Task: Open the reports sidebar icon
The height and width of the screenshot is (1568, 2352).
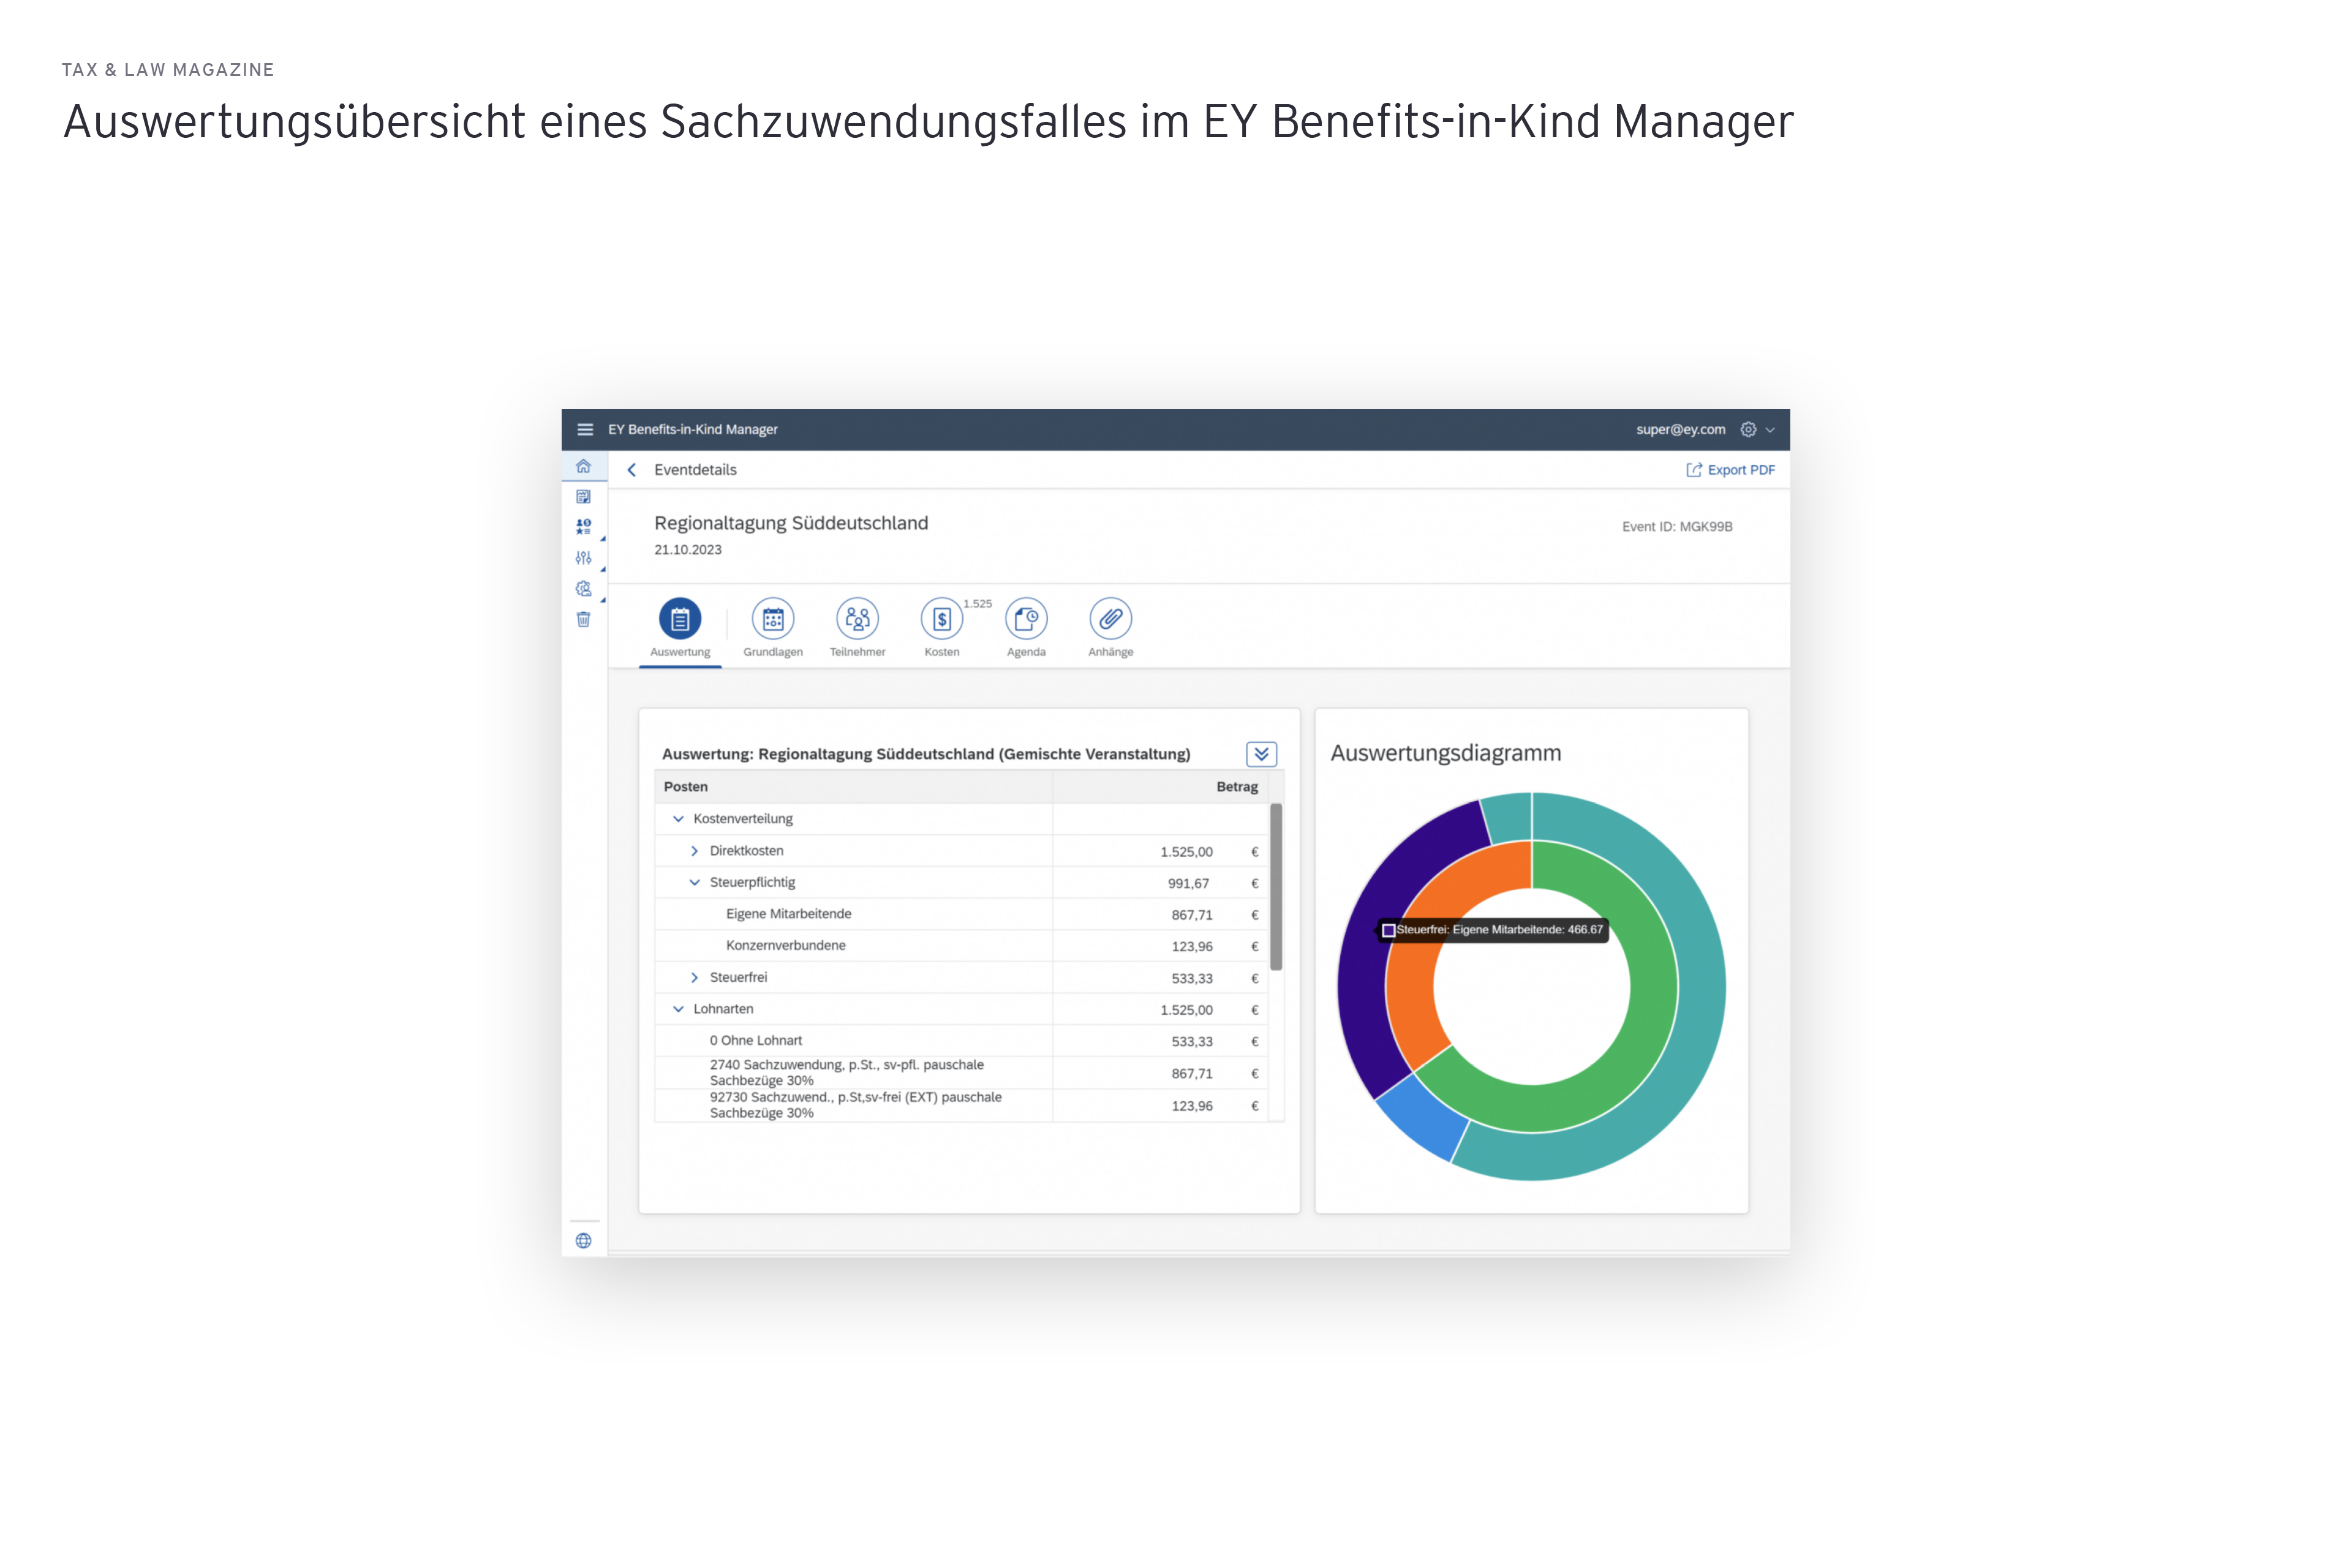Action: click(584, 497)
